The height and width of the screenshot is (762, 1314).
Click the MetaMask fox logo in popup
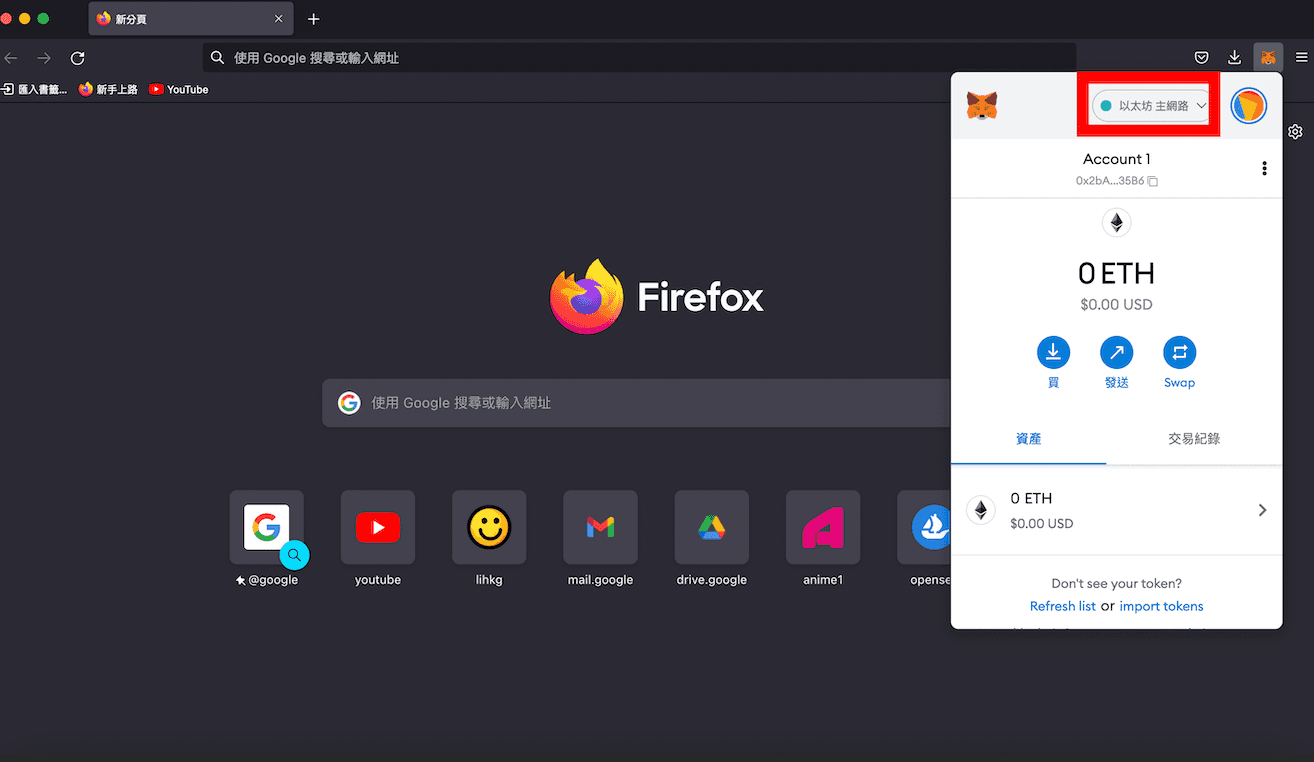tap(982, 105)
